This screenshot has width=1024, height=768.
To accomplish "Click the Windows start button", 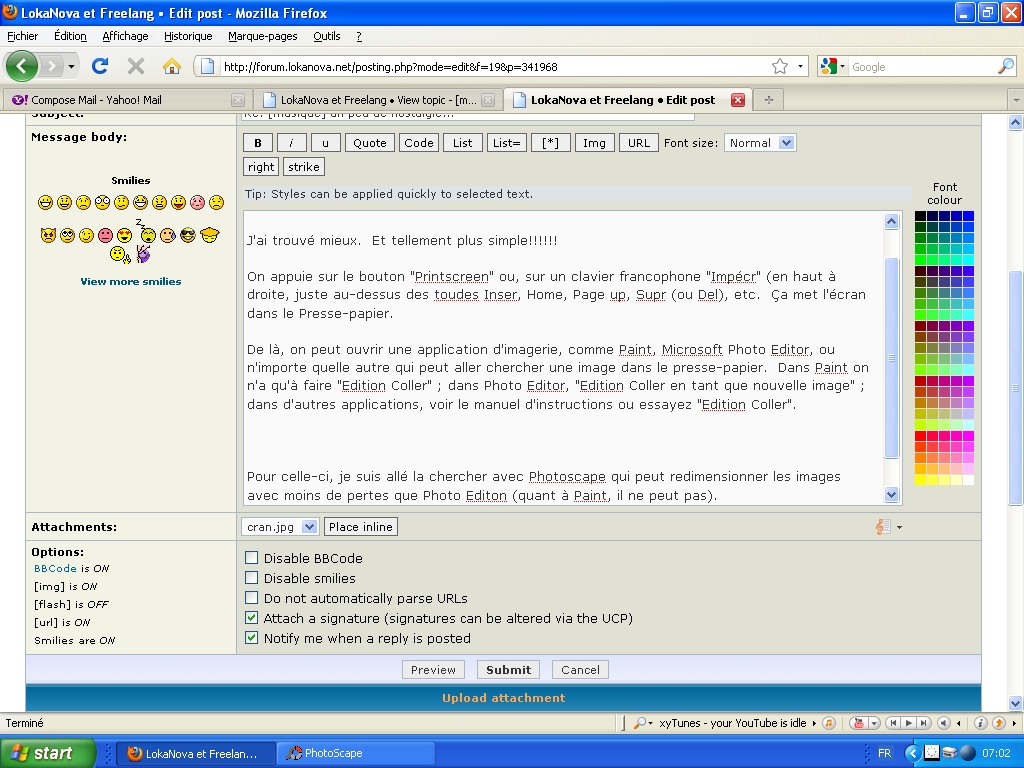I will pos(47,753).
